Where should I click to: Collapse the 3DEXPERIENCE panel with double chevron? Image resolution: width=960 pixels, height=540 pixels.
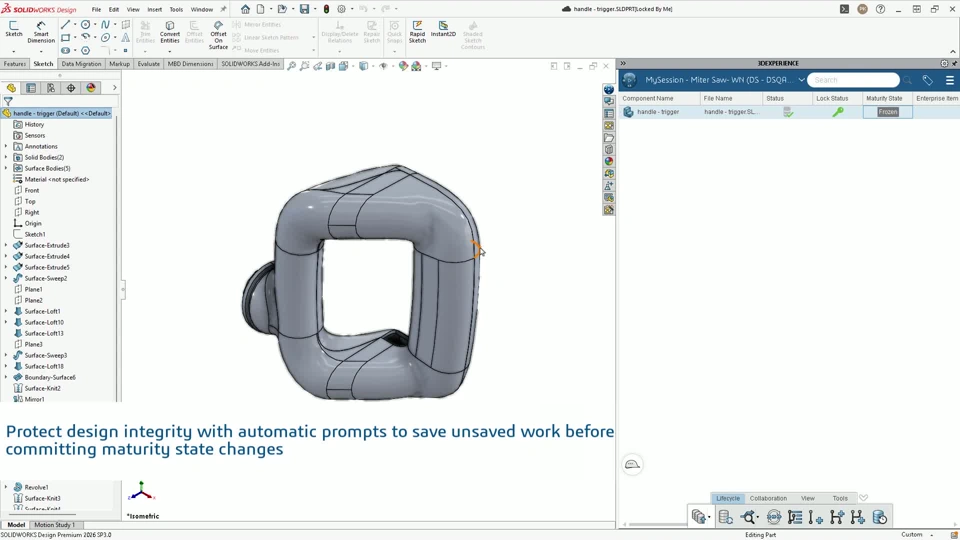click(623, 63)
